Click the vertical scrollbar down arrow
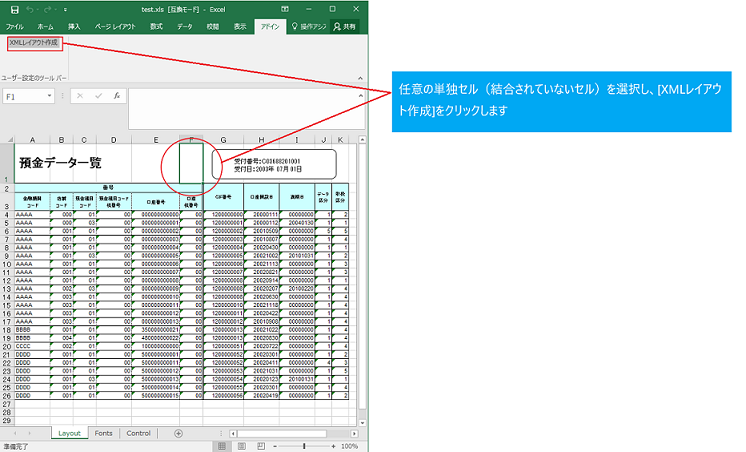This screenshot has height=452, width=746. 363,423
